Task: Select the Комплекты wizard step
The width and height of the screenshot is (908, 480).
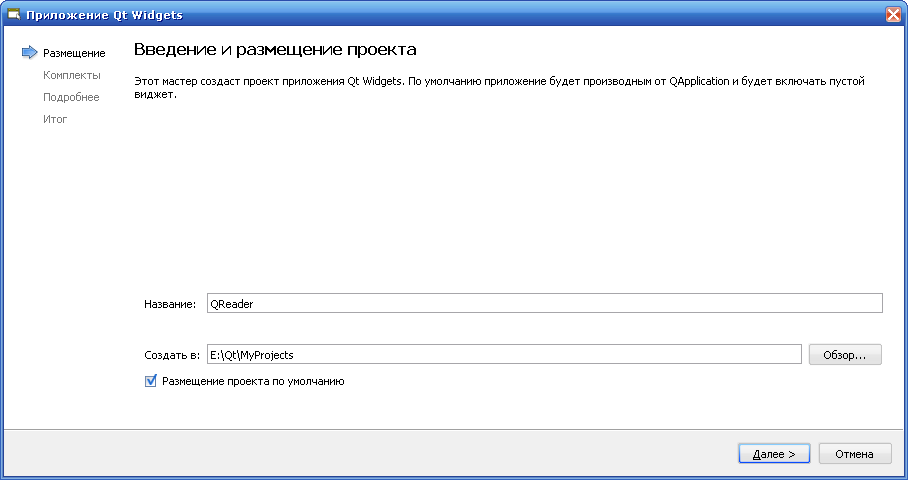Action: [x=72, y=75]
